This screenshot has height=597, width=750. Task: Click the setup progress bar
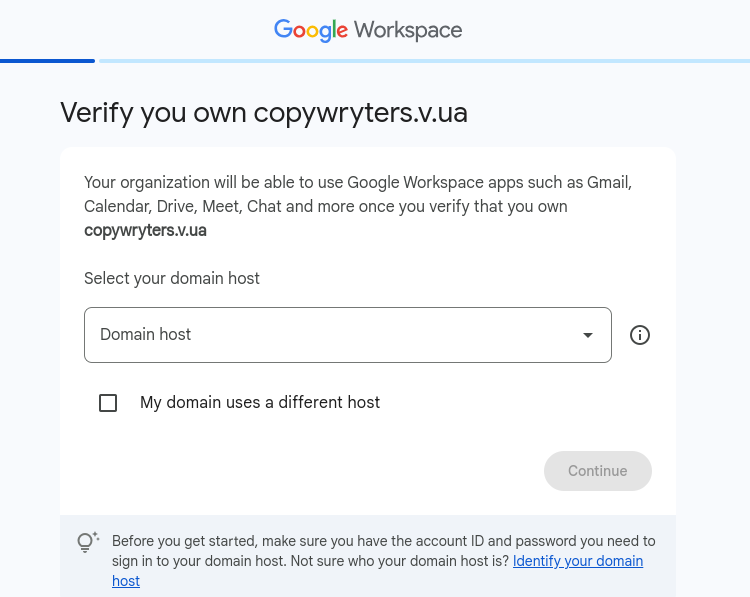tap(375, 61)
